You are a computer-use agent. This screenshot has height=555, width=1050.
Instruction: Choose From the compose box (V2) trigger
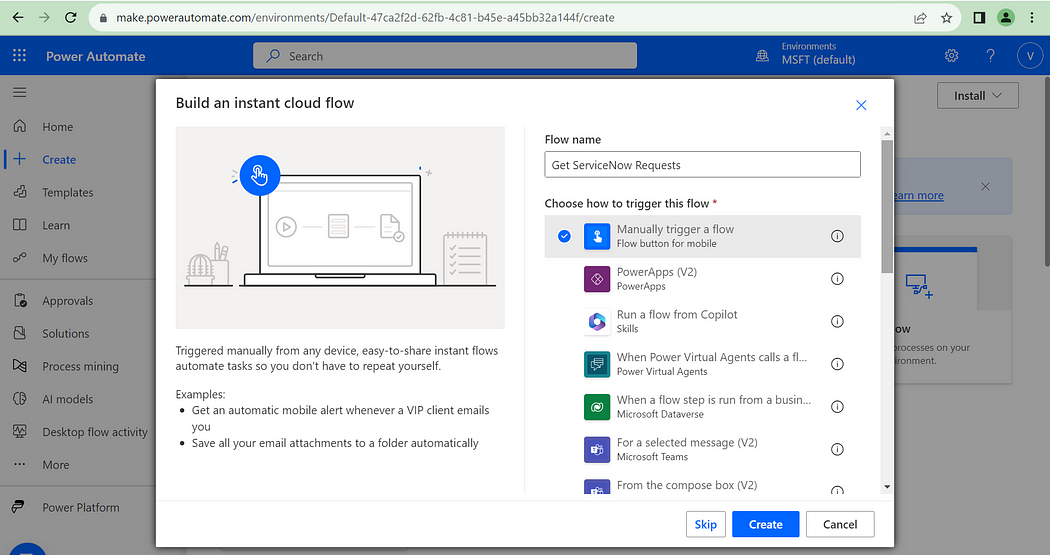tap(702, 484)
